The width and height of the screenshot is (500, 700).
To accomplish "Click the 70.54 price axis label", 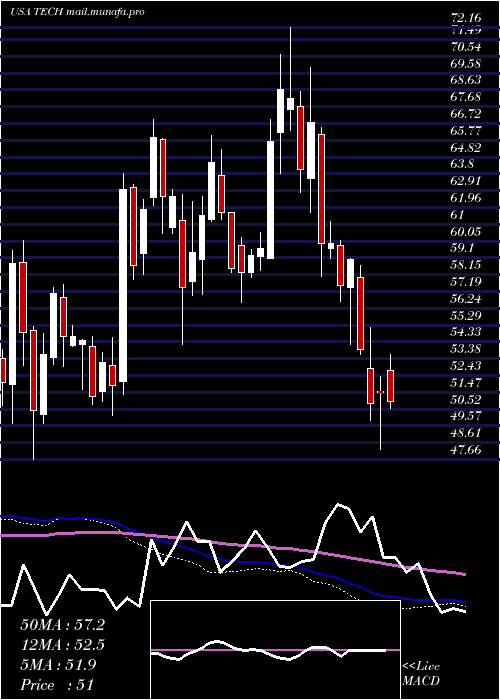I will click(466, 46).
